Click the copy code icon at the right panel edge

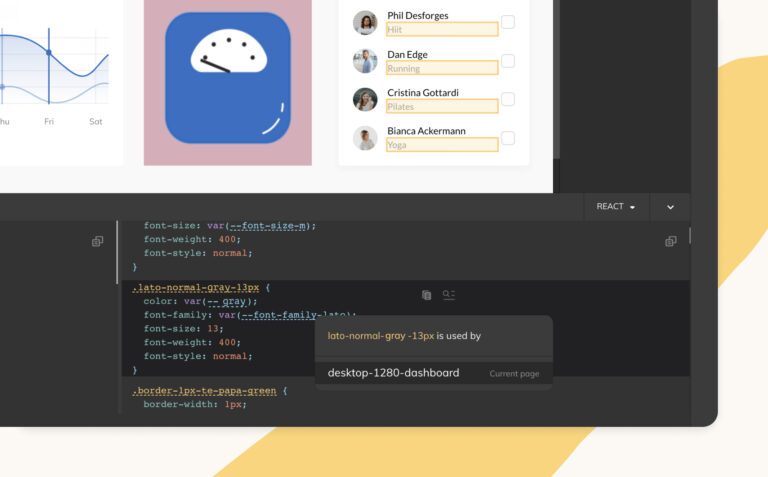670,241
